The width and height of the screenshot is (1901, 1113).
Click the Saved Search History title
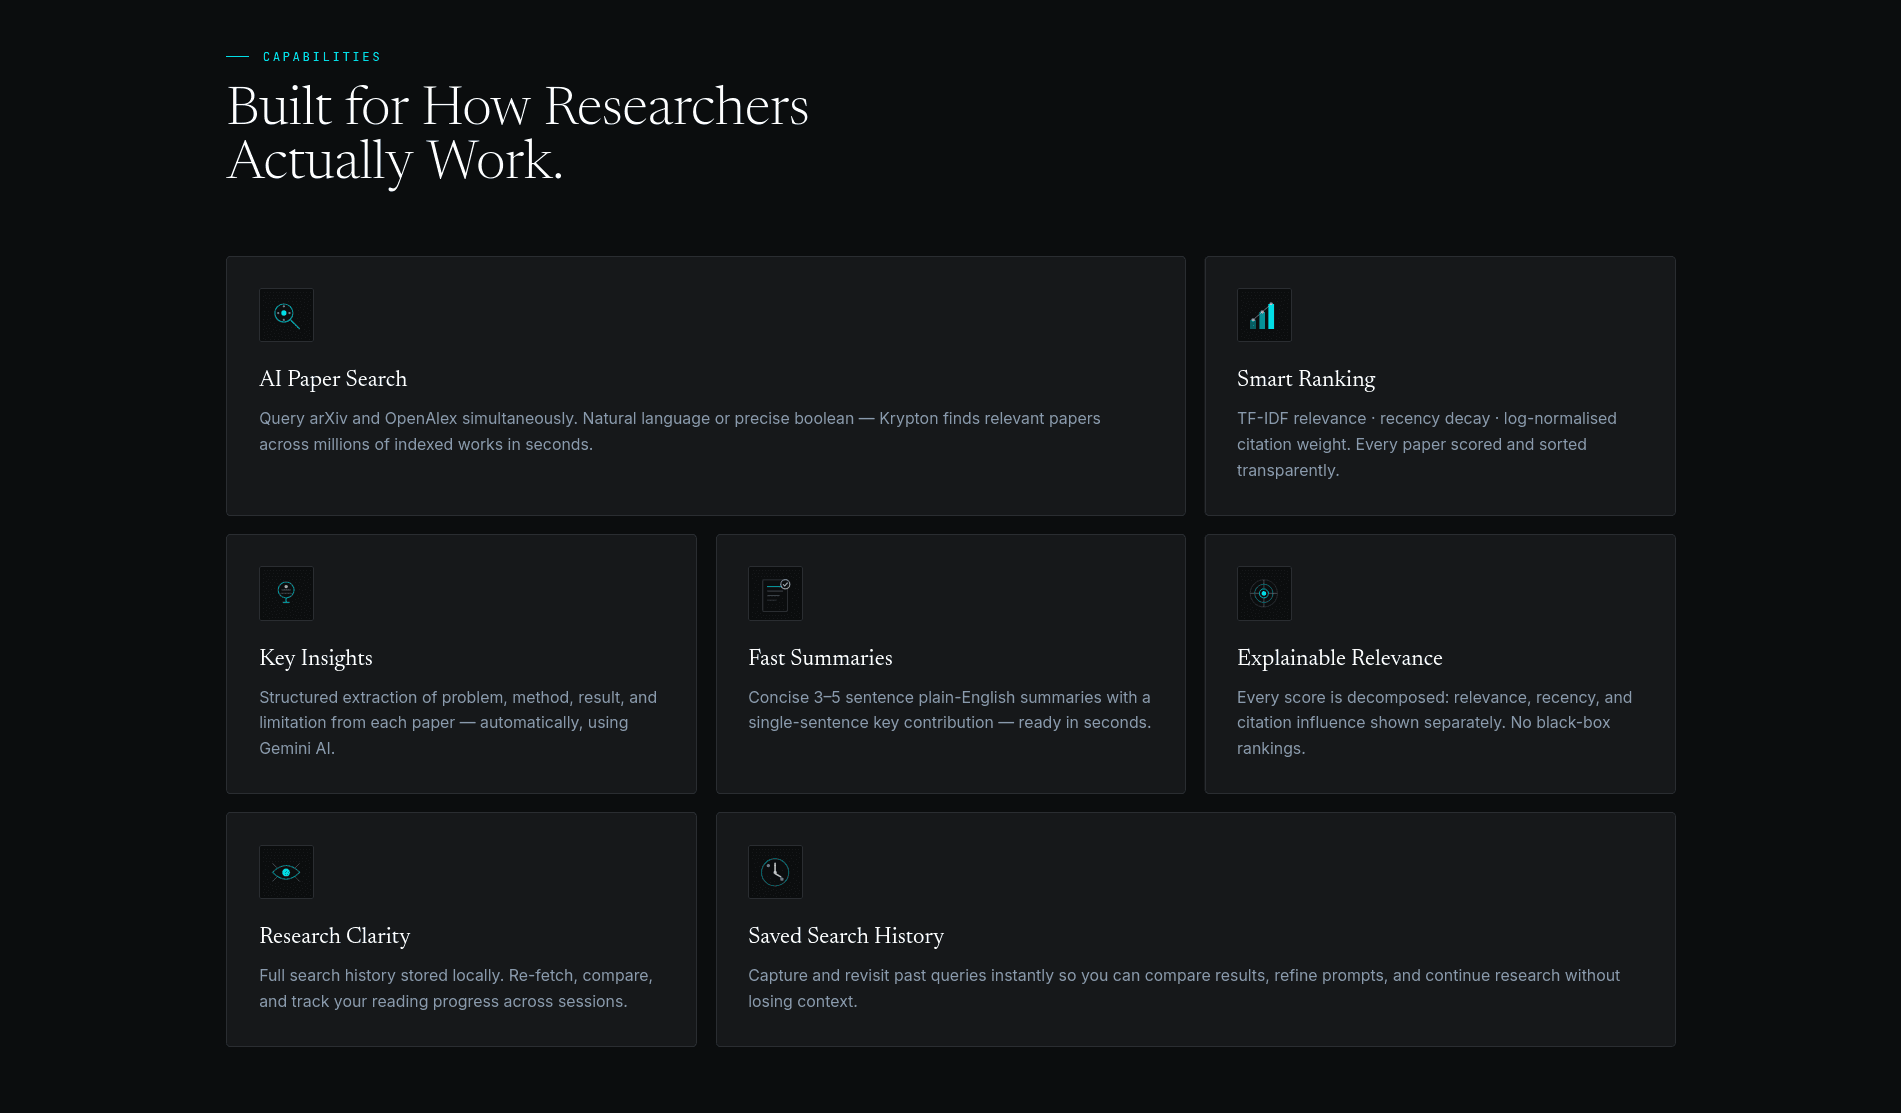pos(846,936)
